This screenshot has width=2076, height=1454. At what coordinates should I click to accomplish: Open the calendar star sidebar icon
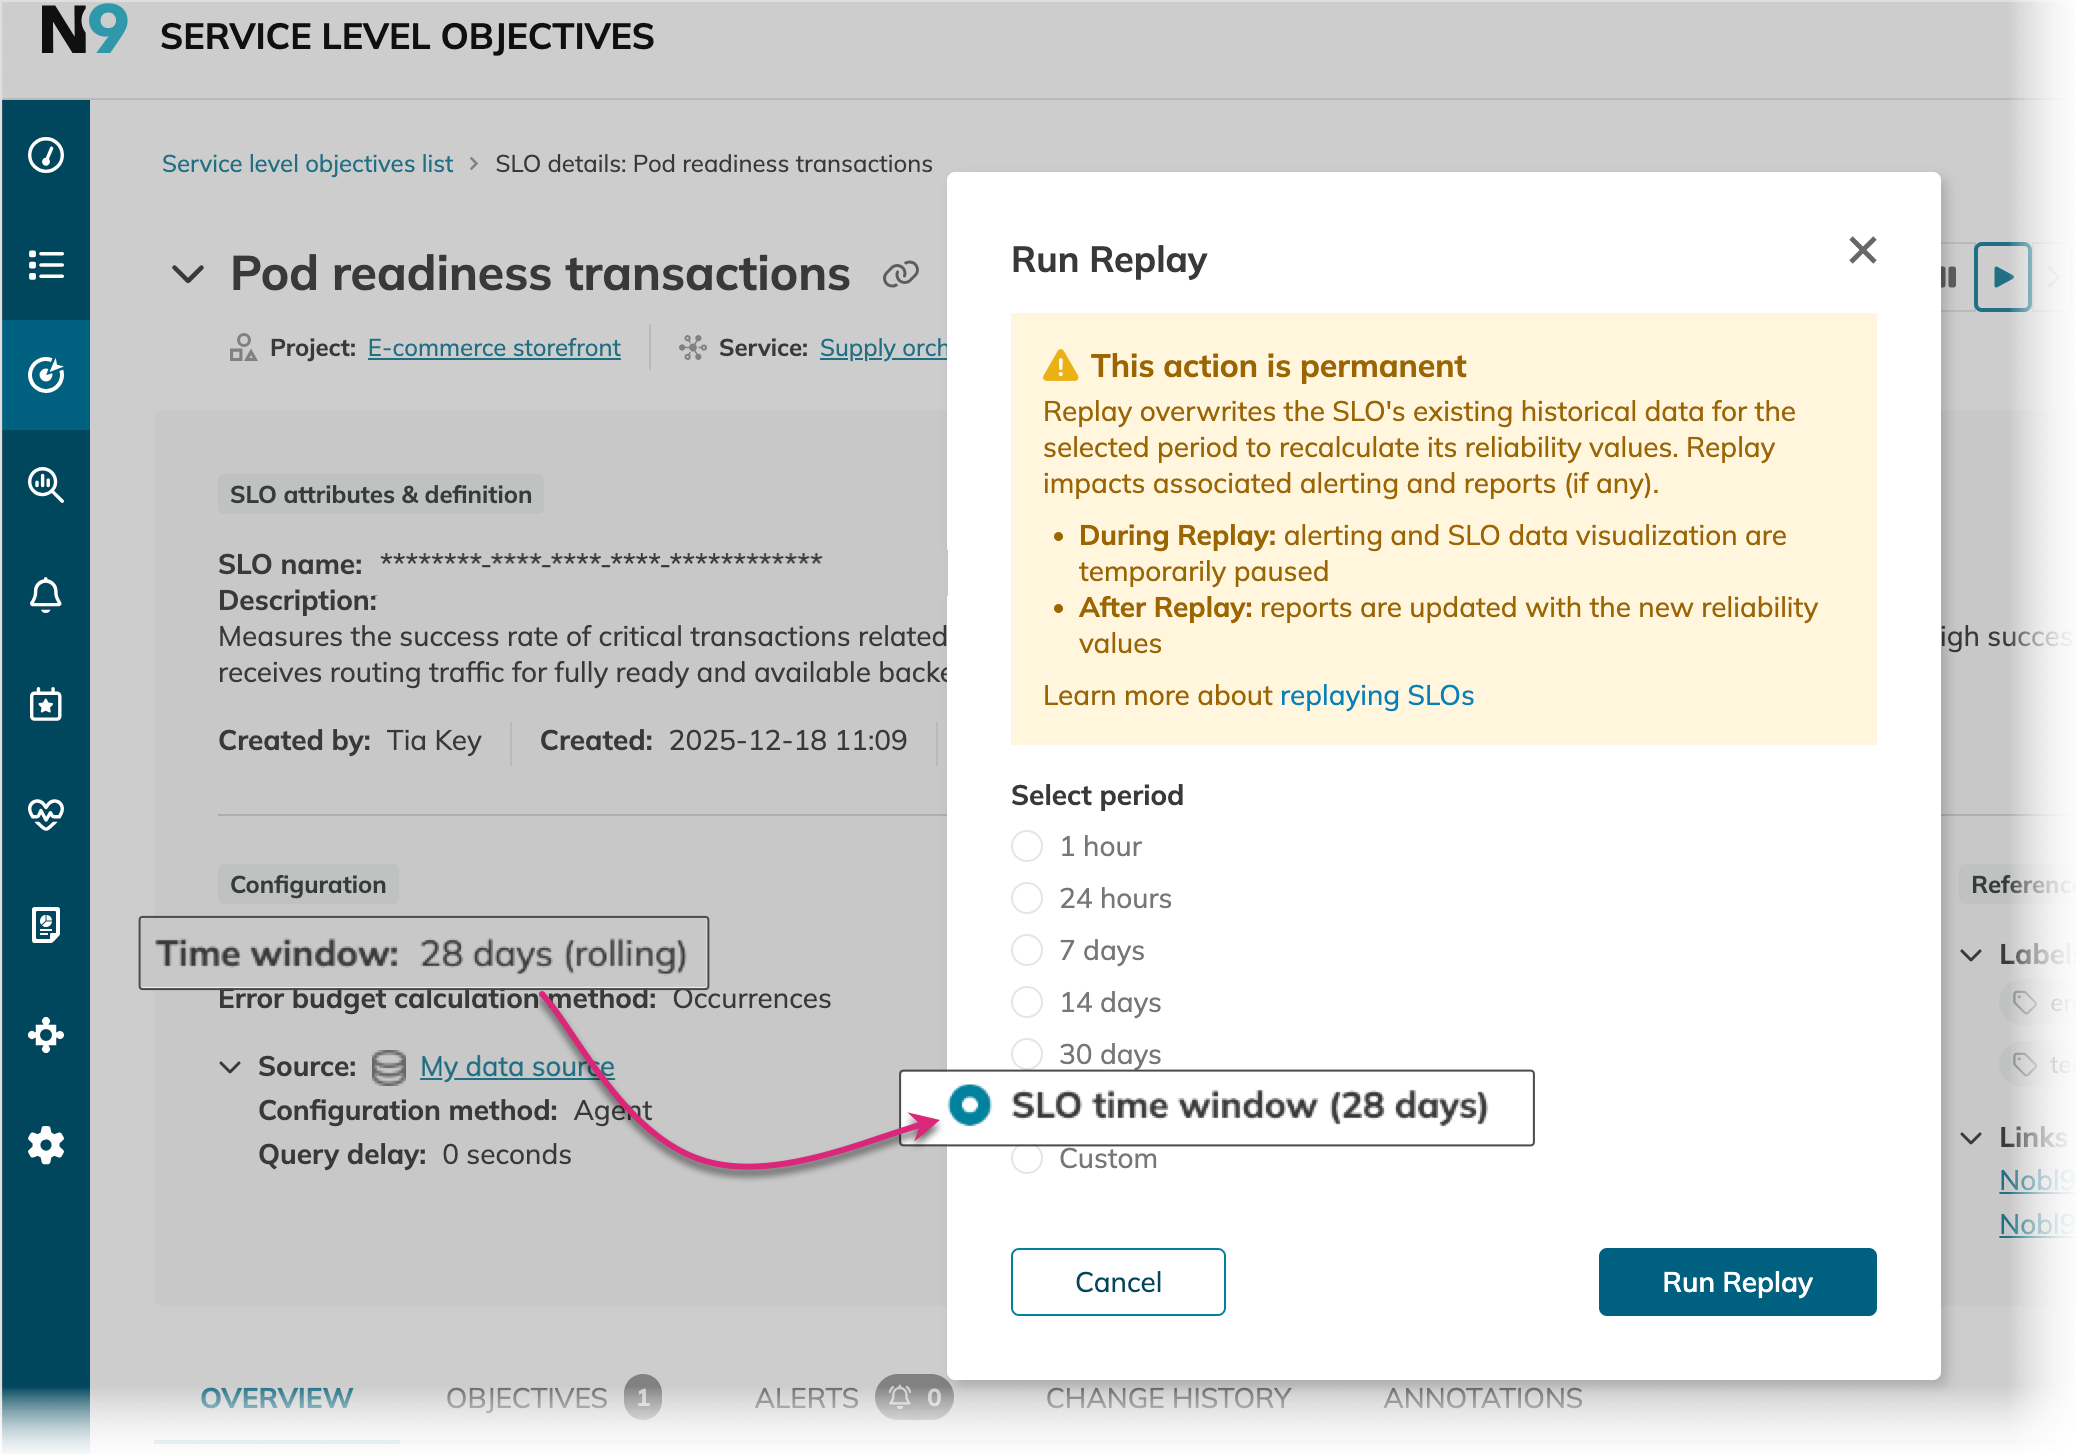(46, 705)
